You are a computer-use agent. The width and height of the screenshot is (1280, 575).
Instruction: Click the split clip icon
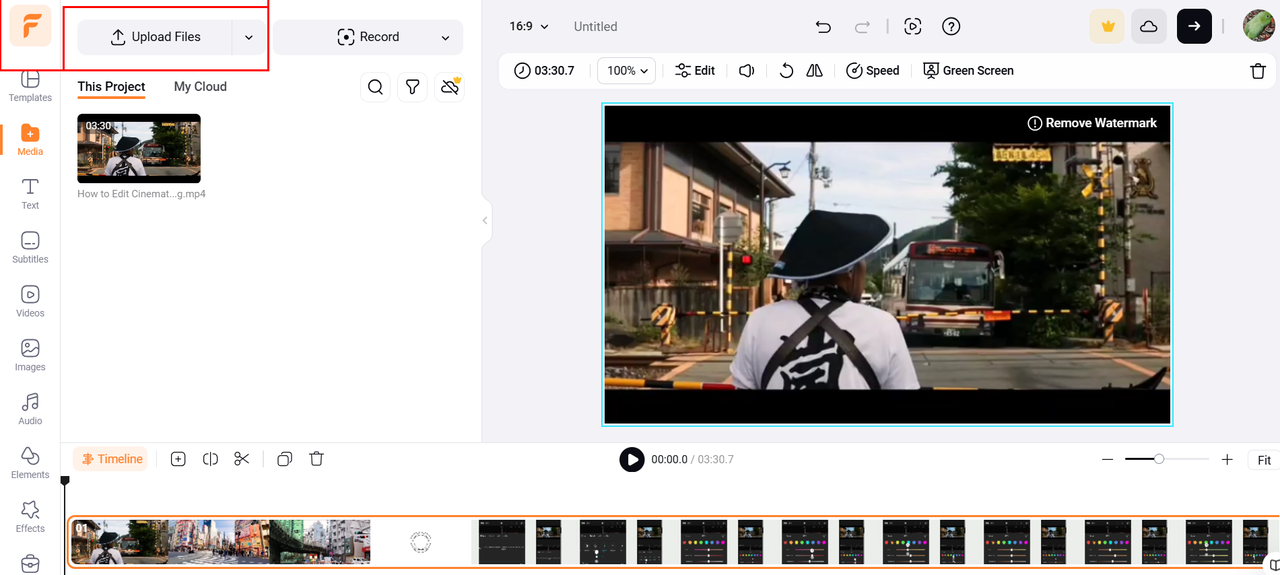[x=210, y=459]
